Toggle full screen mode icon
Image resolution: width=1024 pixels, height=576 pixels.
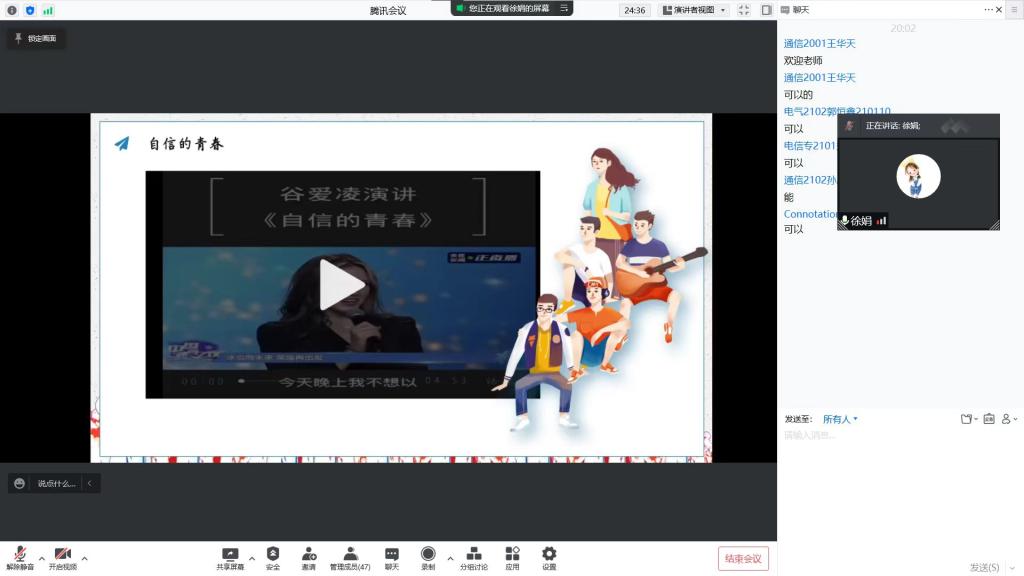744,10
